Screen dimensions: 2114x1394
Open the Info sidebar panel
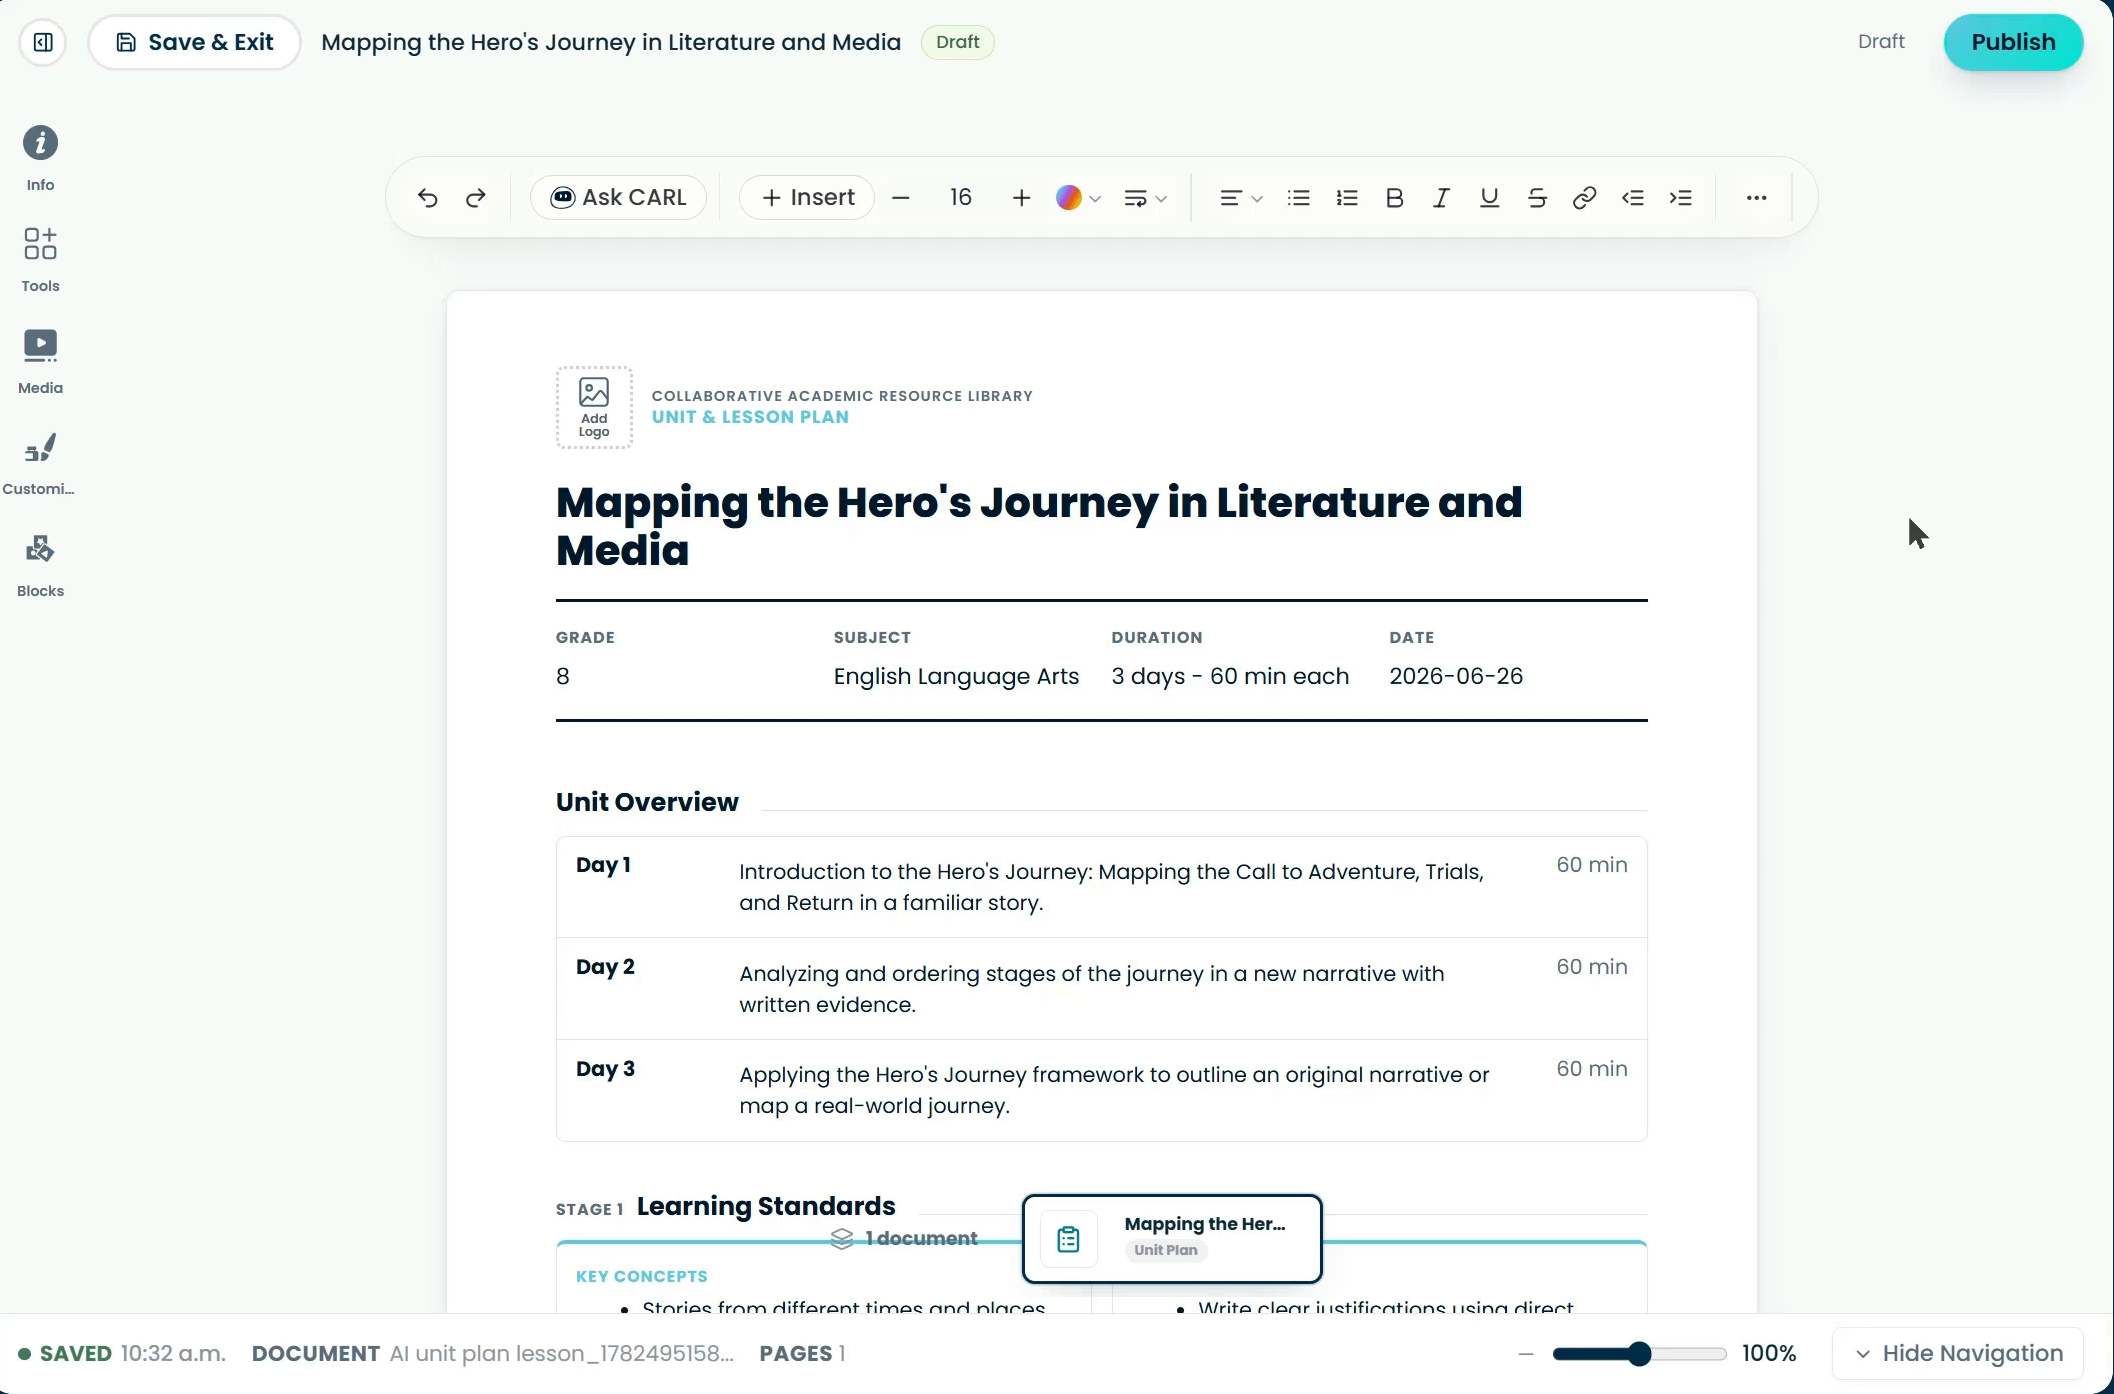pyautogui.click(x=40, y=159)
